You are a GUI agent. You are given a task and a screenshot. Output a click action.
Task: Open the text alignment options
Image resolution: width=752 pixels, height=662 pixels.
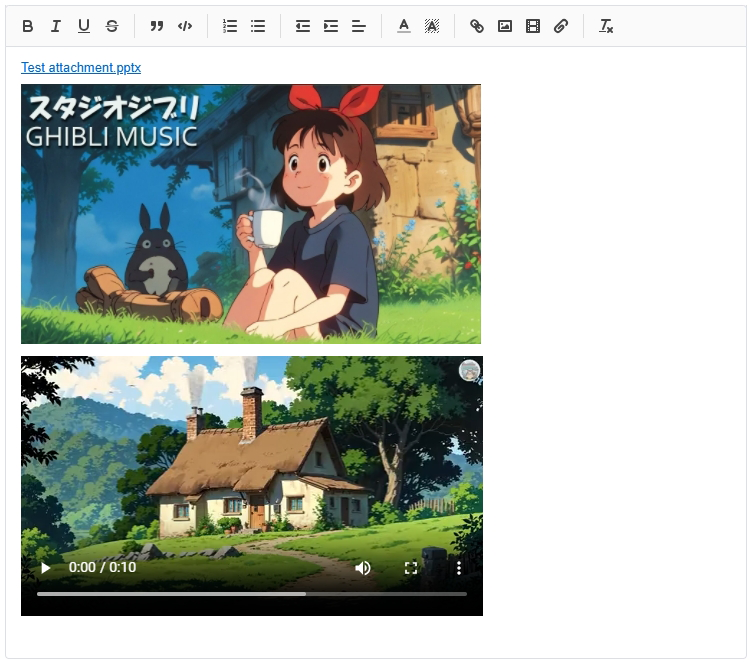point(359,26)
